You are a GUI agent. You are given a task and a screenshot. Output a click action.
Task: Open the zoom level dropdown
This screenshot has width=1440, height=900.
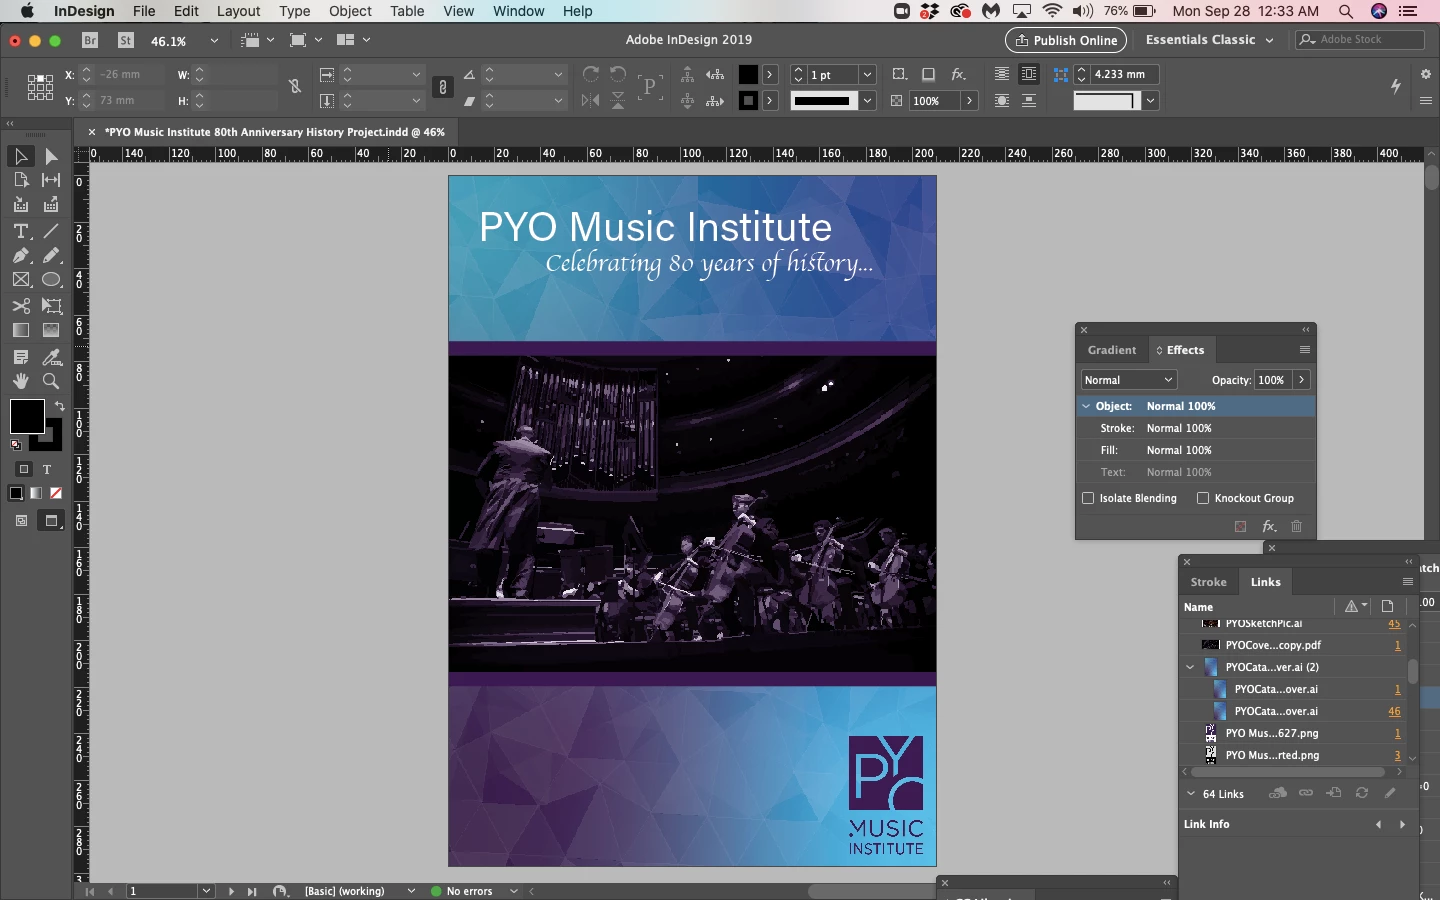point(214,41)
